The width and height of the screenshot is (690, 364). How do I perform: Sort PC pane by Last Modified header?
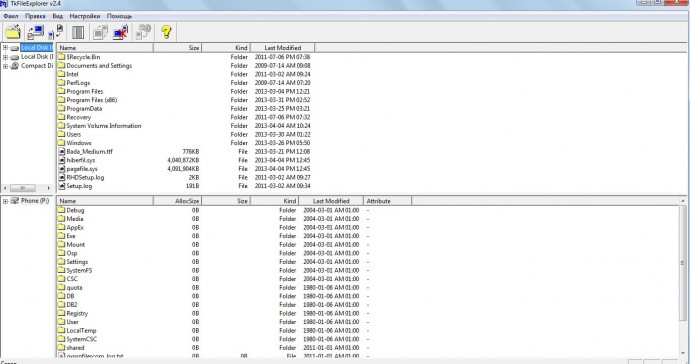(283, 48)
